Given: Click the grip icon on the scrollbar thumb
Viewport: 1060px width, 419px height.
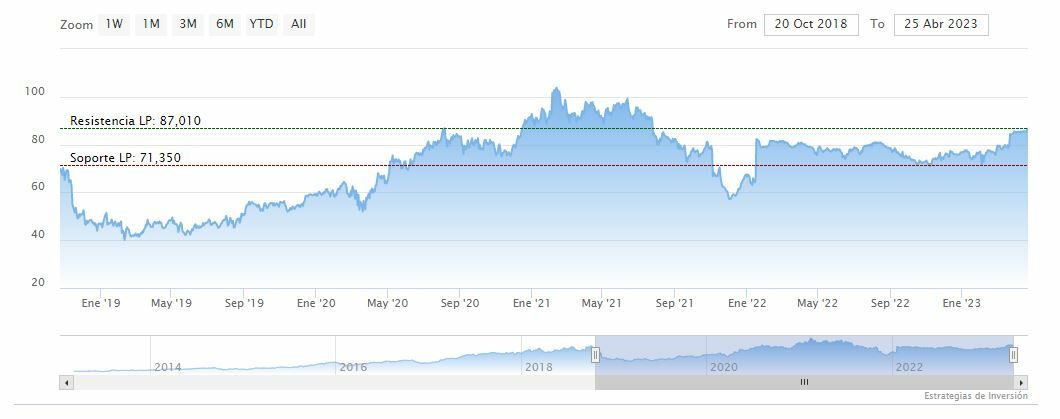Looking at the screenshot, I should [804, 382].
